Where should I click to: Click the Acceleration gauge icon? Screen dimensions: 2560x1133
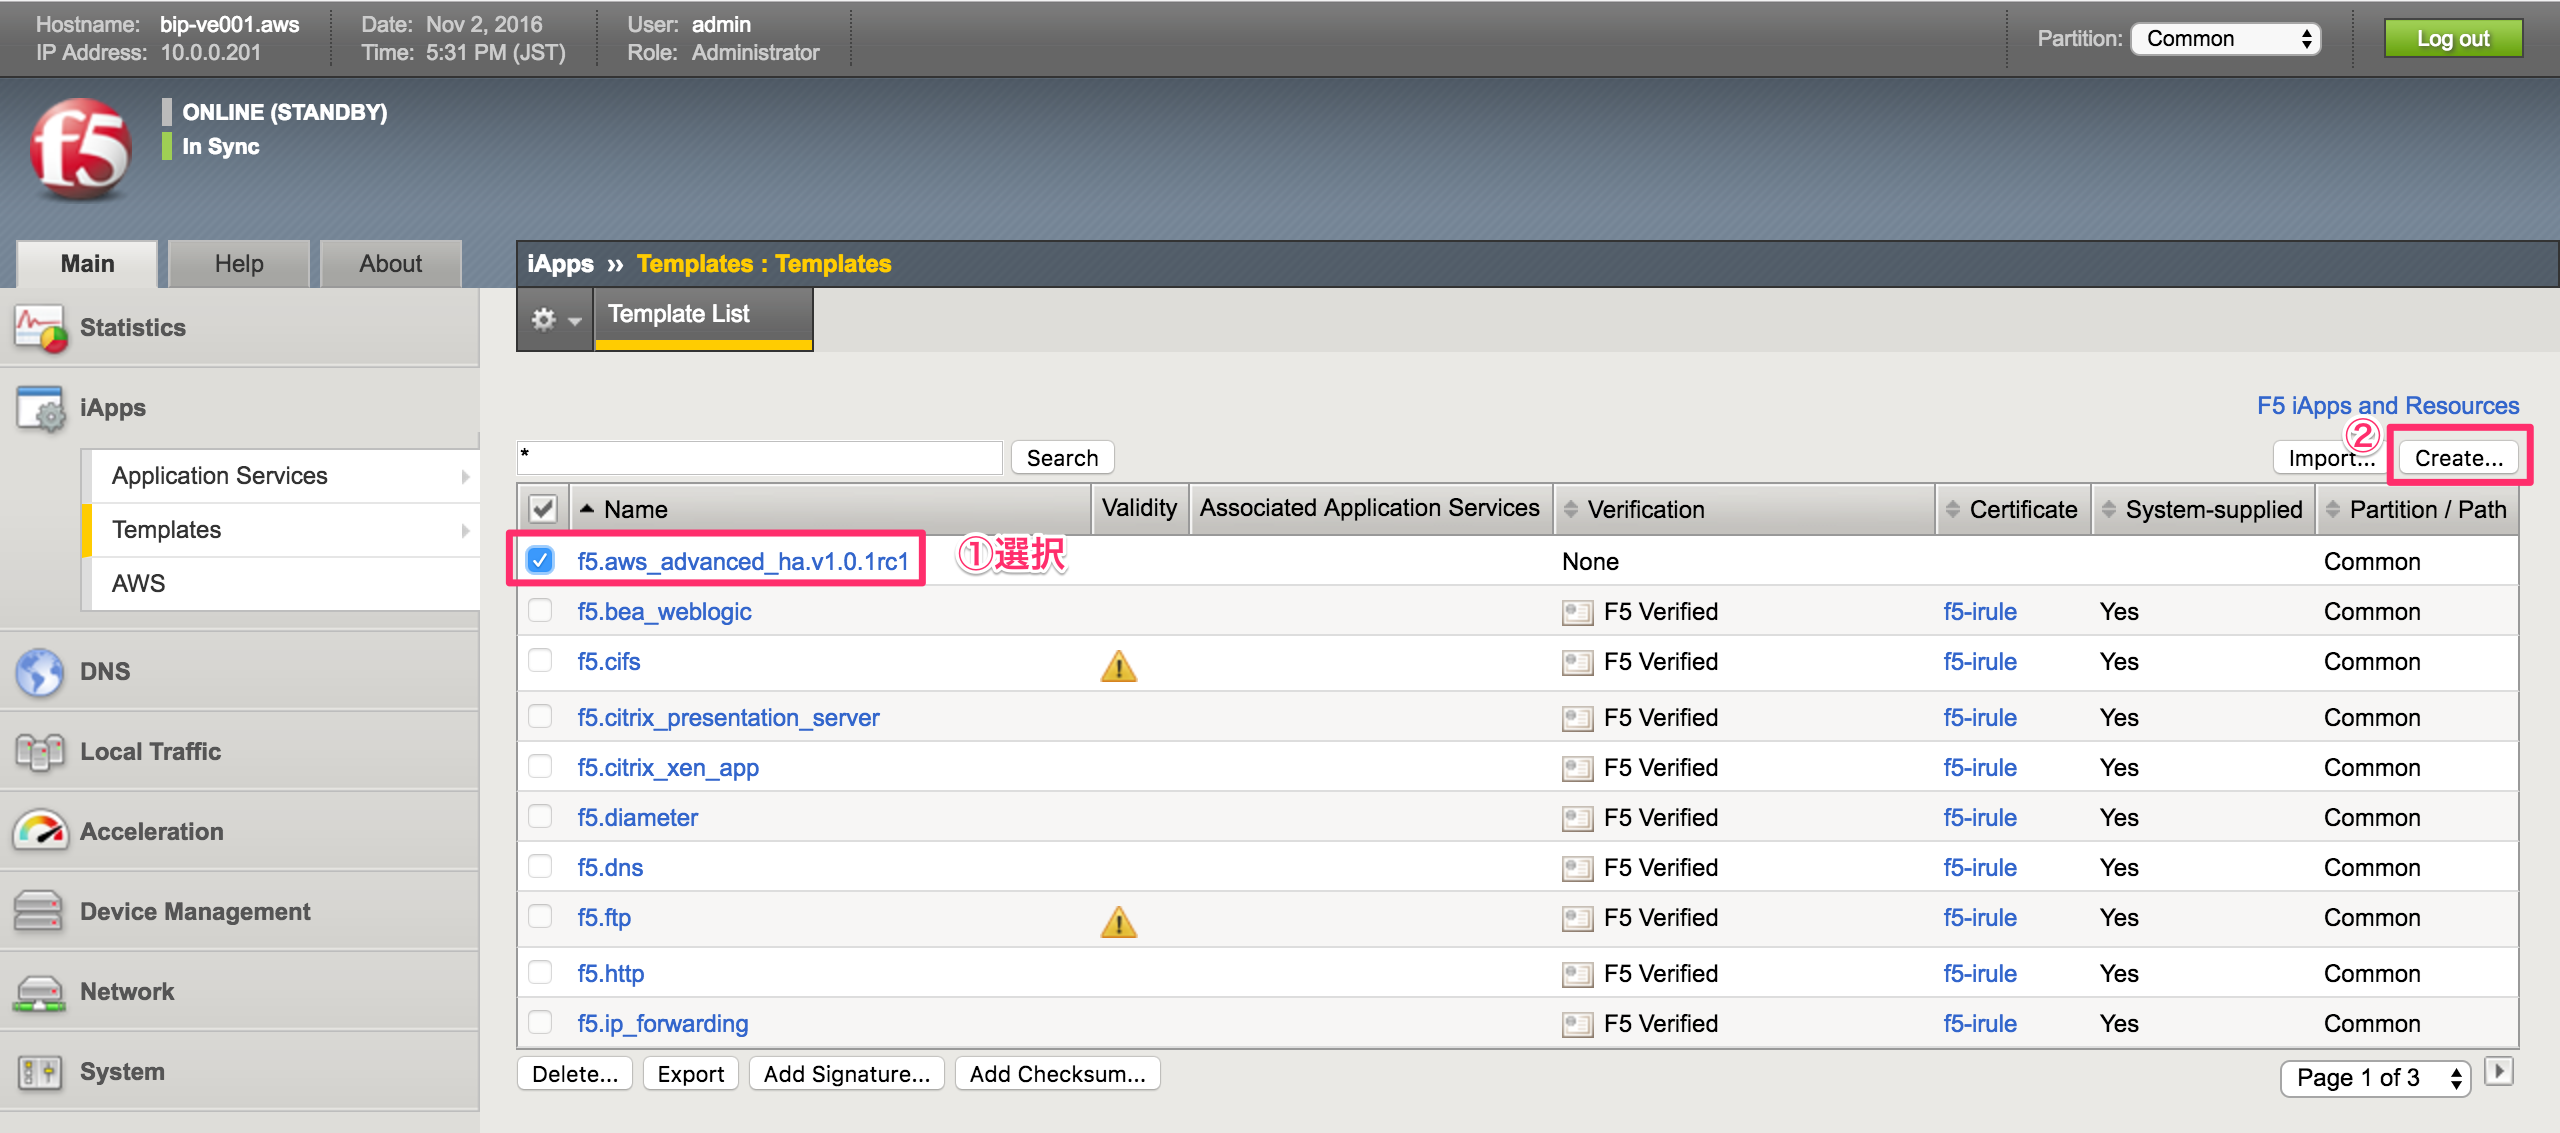click(40, 831)
